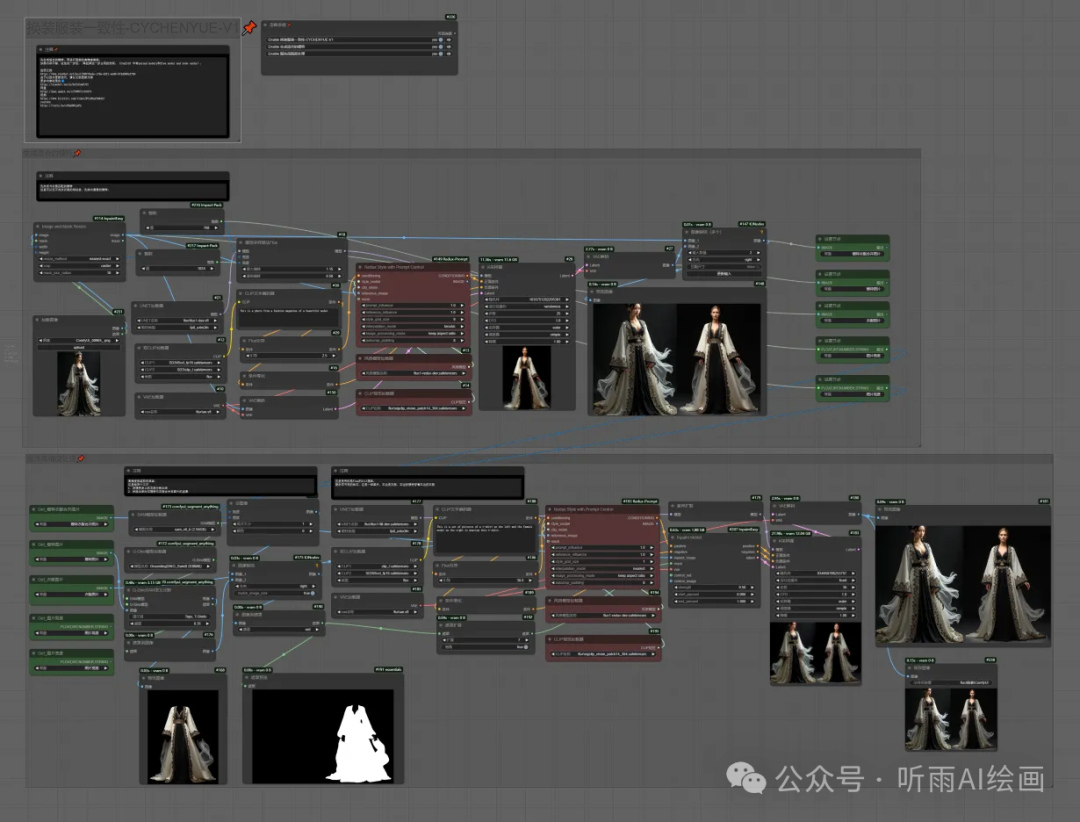Open the interpolation_mode dropdown
This screenshot has width=1080, height=822.
tap(413, 327)
